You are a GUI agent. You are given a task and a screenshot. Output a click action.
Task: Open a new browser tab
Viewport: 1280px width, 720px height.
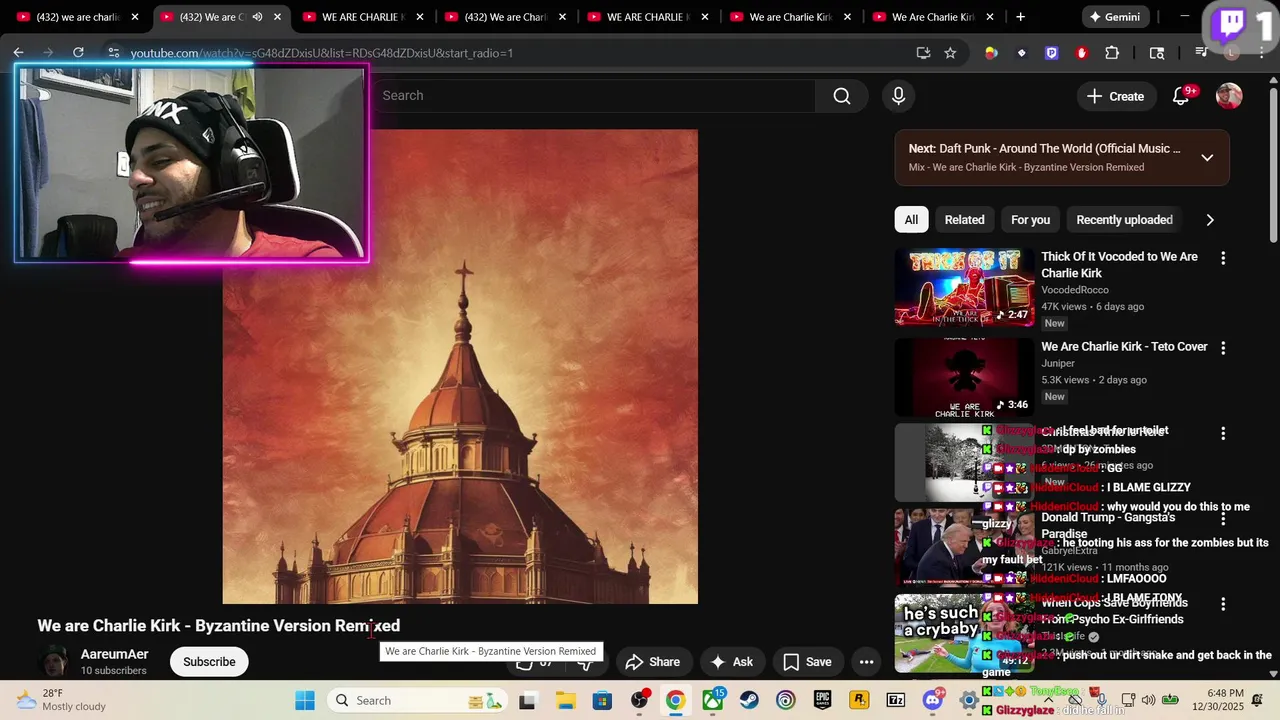click(x=1020, y=17)
